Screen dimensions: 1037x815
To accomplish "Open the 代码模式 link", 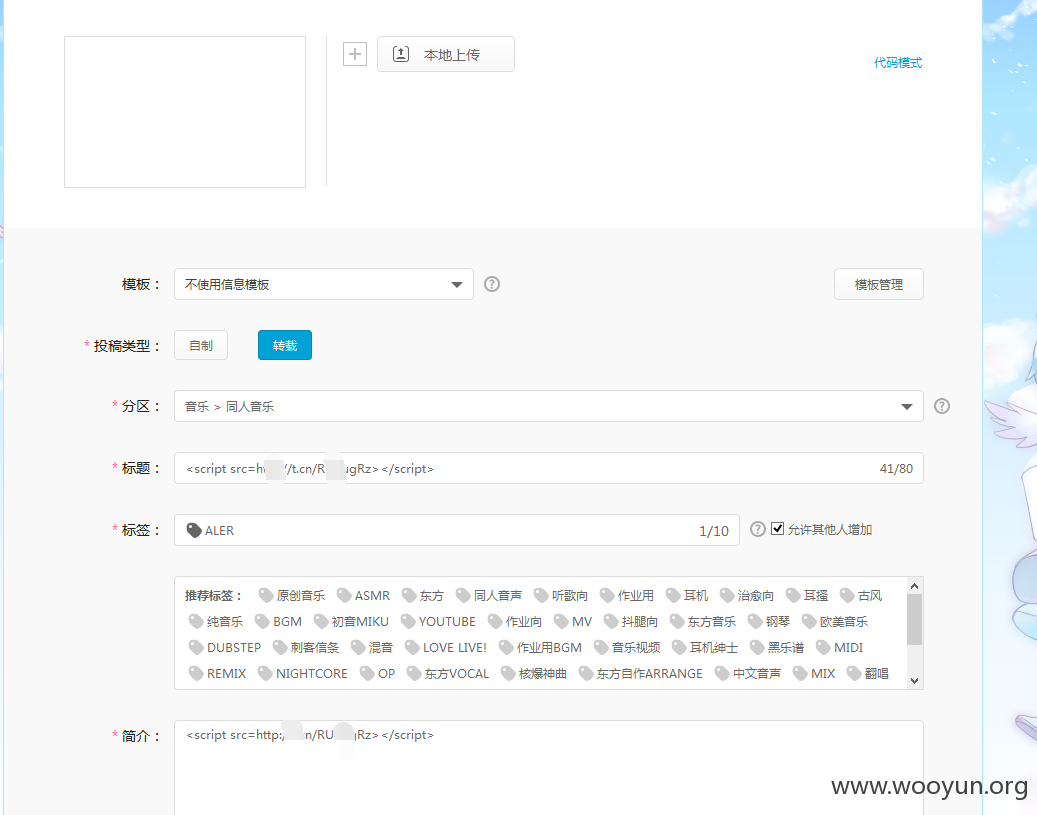I will [x=897, y=63].
